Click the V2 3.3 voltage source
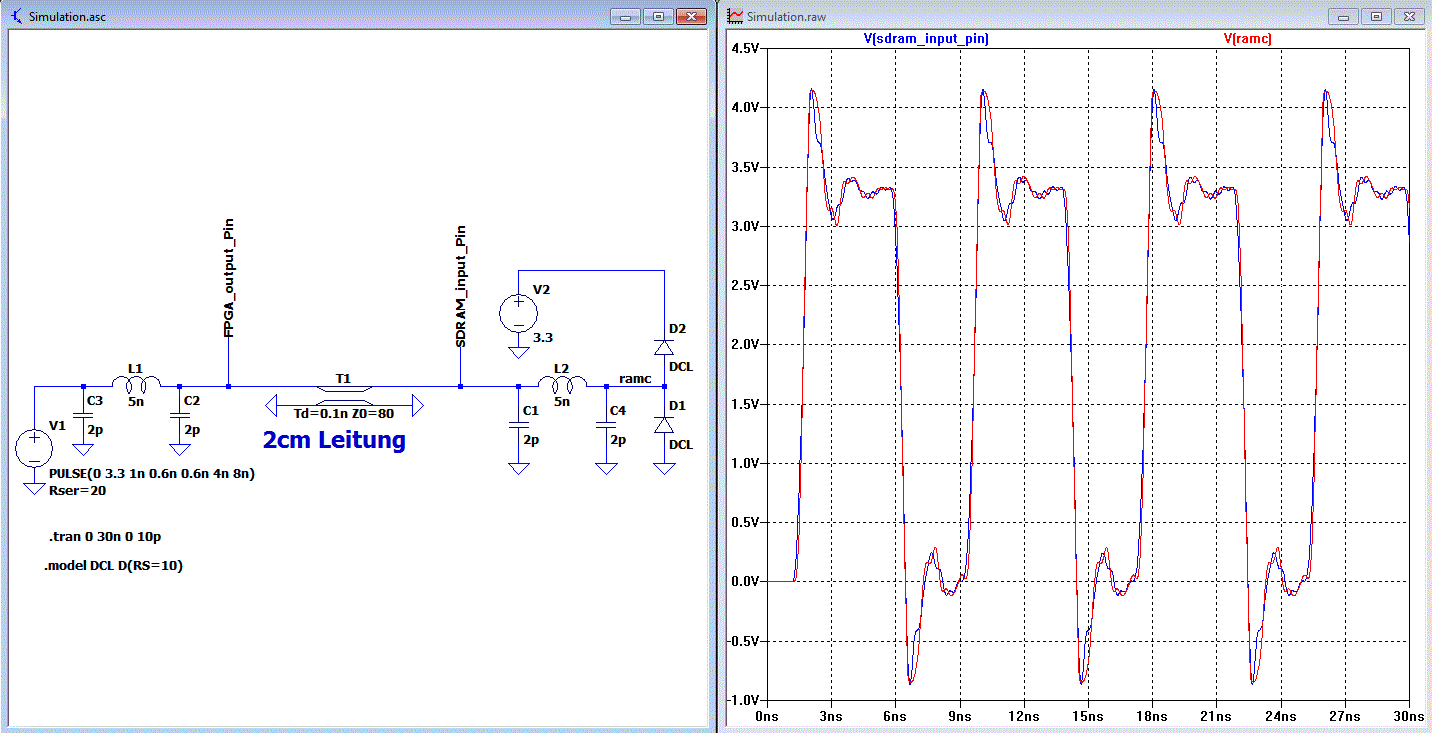1432x733 pixels. tap(518, 316)
